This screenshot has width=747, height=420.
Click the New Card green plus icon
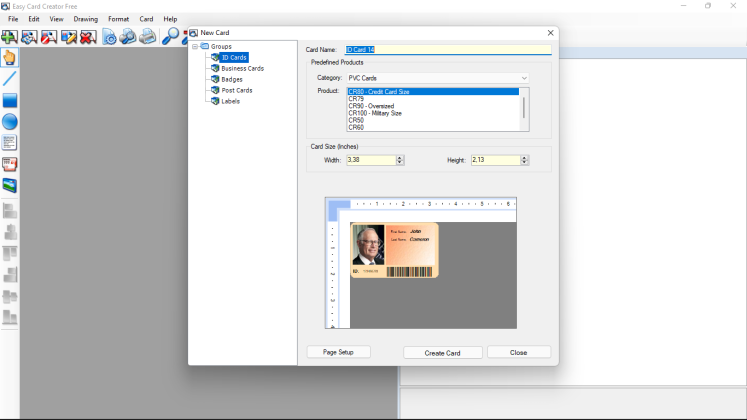click(10, 37)
